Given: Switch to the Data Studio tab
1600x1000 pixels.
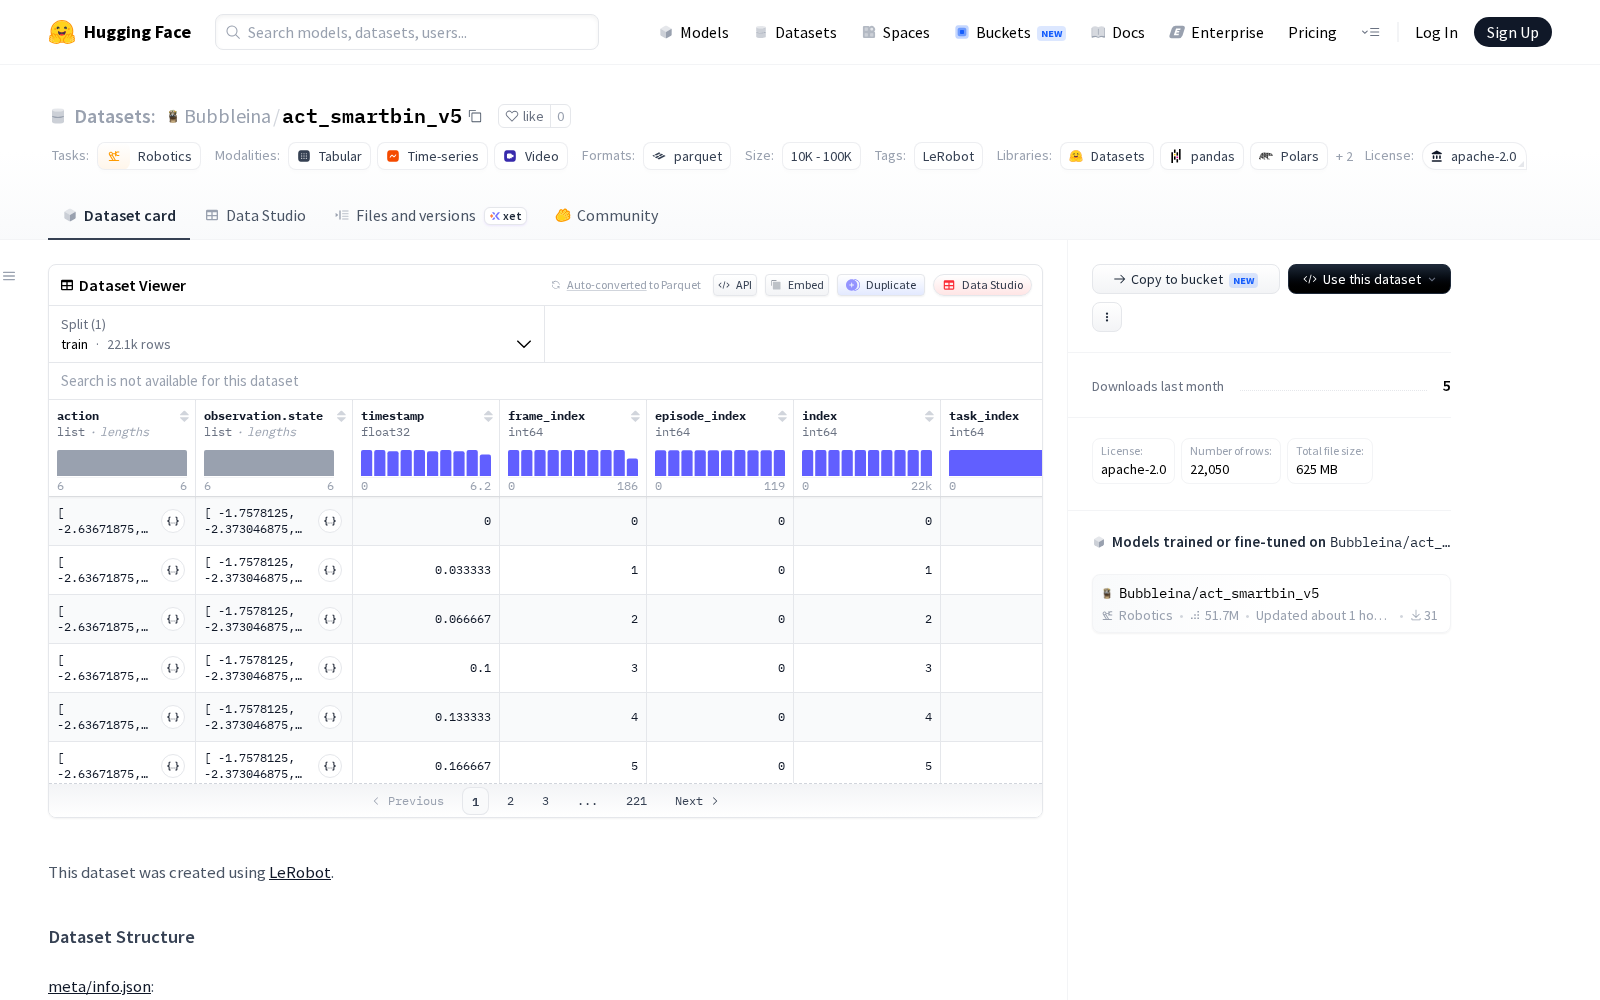Looking at the screenshot, I should coord(256,216).
